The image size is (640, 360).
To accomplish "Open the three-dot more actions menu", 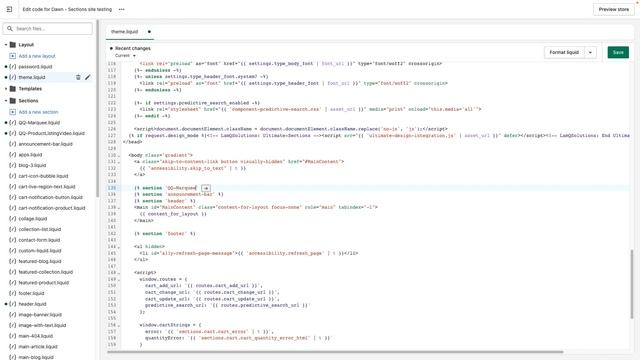I will tap(122, 9).
